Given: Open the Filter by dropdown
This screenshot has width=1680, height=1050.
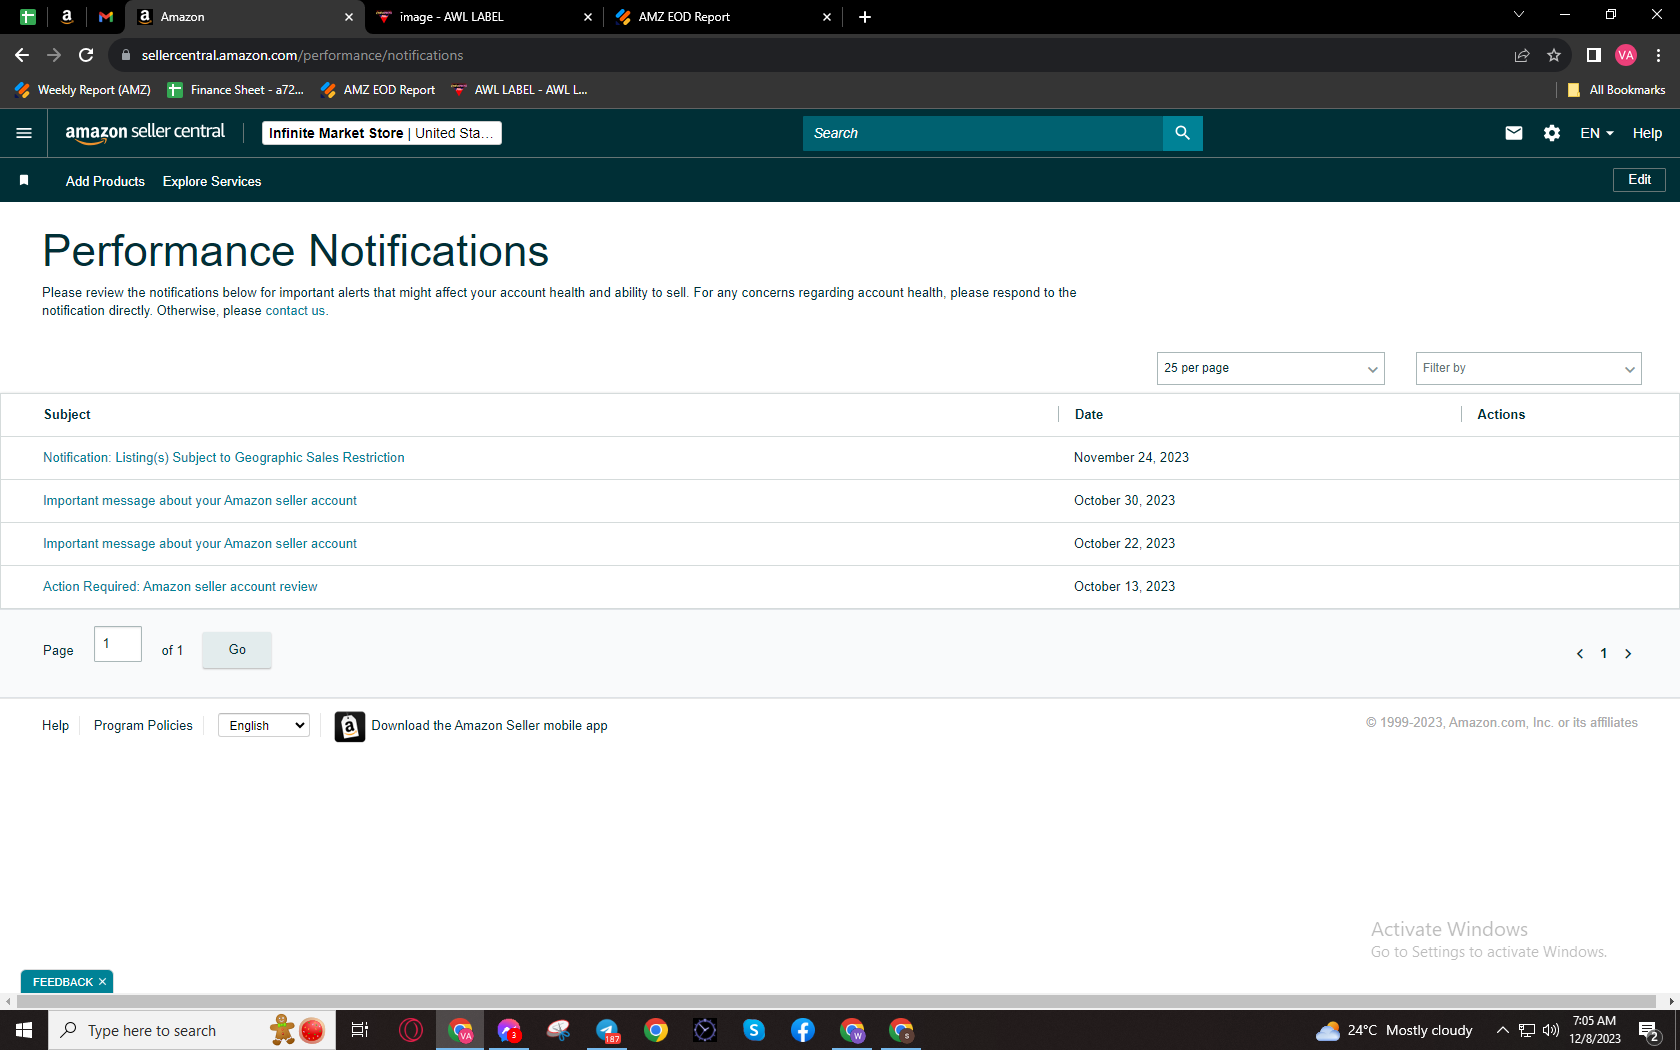Looking at the screenshot, I should (x=1528, y=368).
